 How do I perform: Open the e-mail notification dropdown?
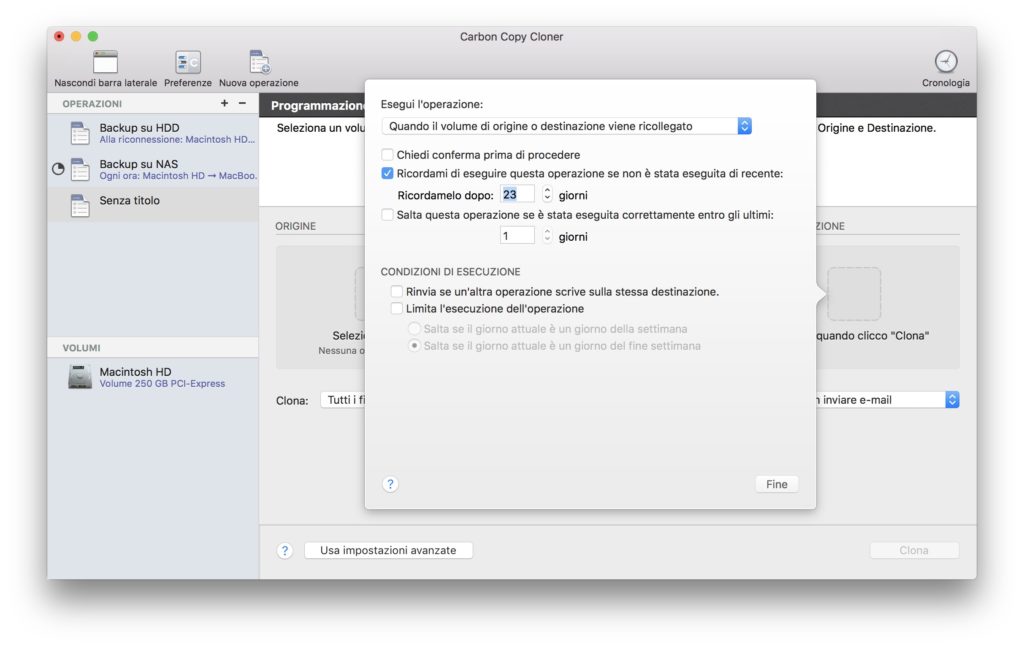888,400
